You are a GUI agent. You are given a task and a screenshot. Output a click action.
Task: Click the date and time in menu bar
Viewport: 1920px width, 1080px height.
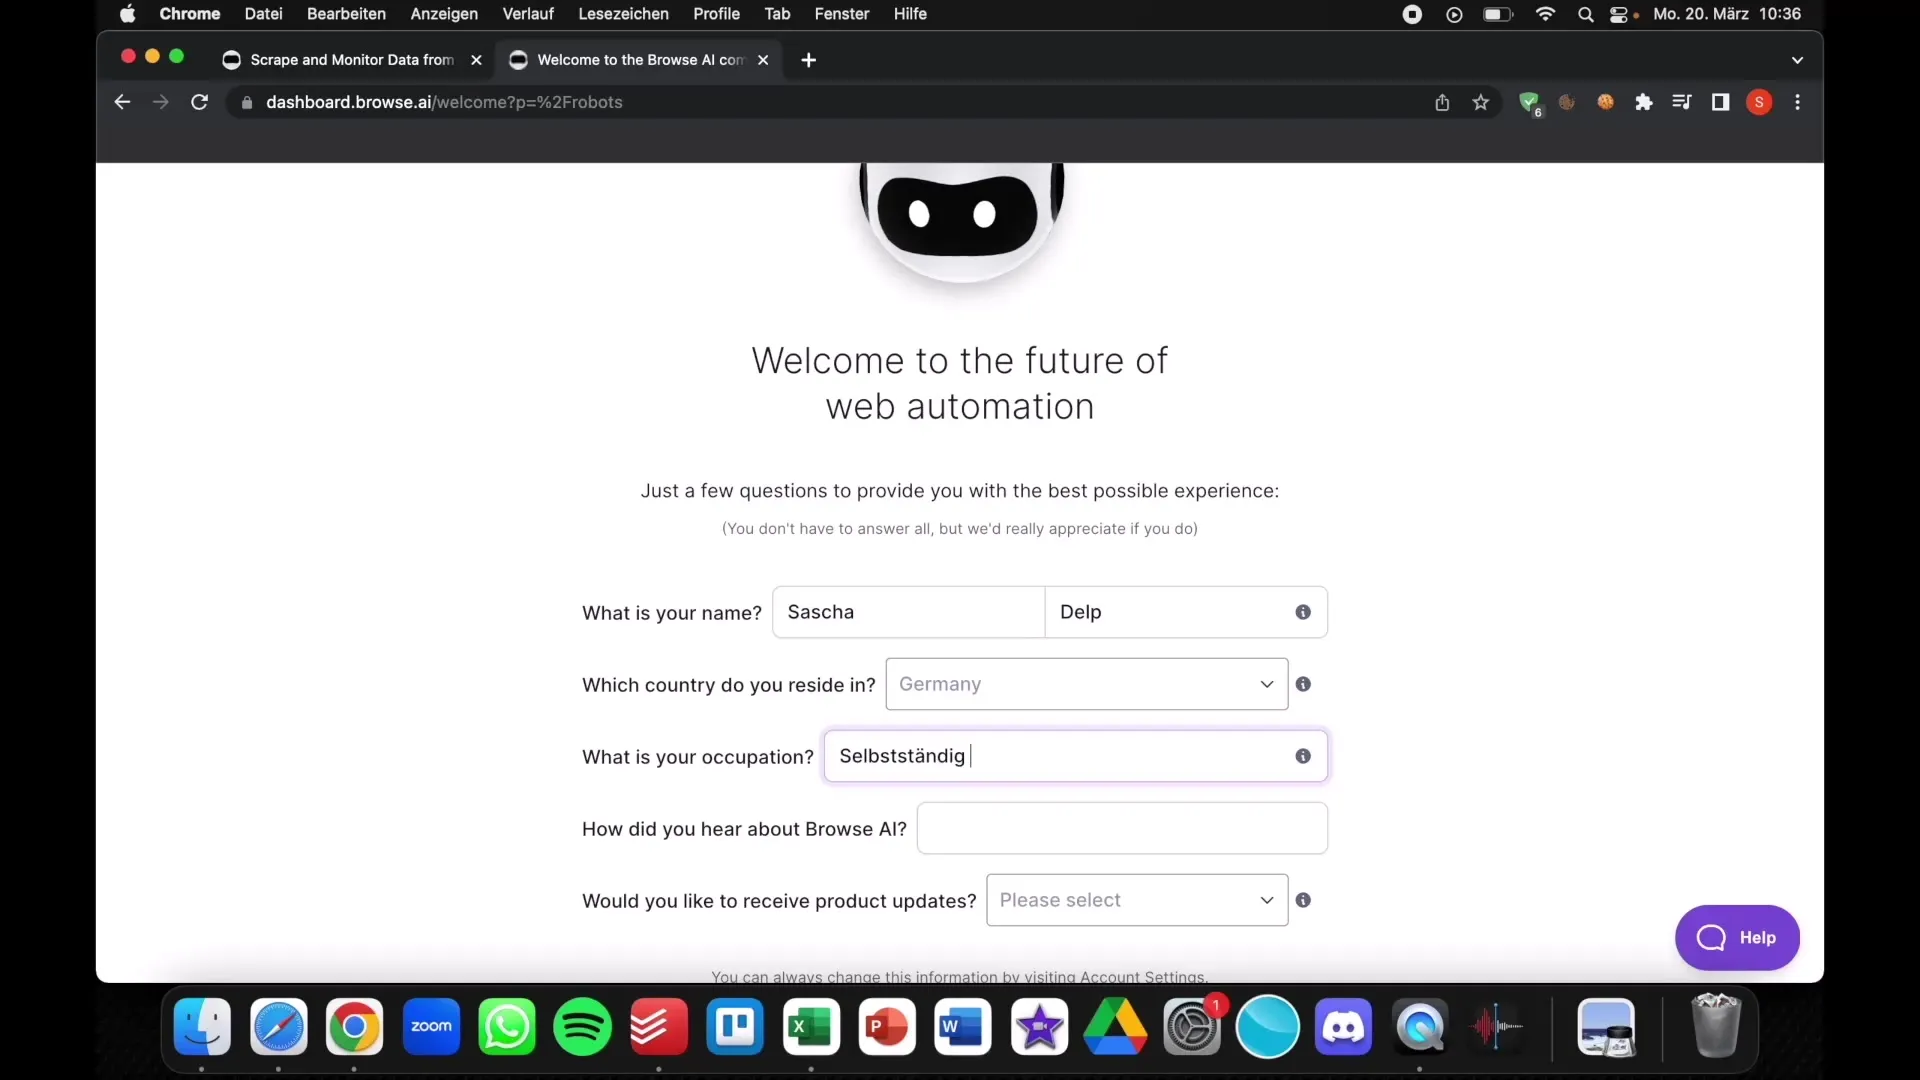[1727, 14]
